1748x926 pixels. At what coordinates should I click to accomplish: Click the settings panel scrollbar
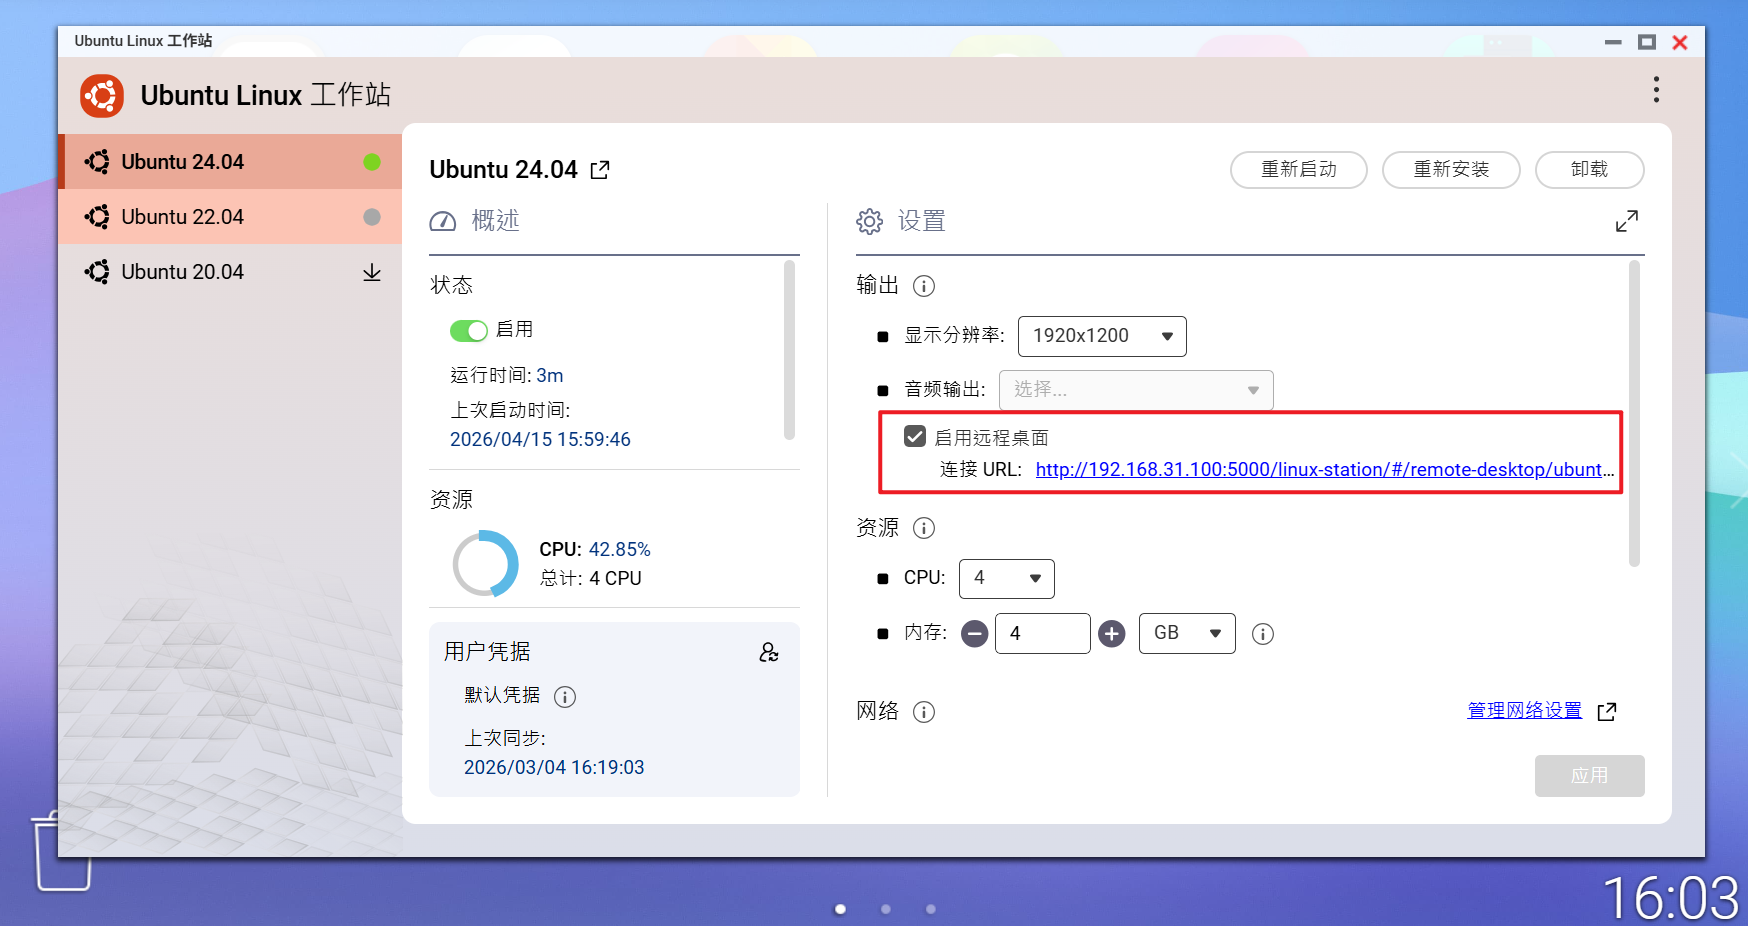1635,413
